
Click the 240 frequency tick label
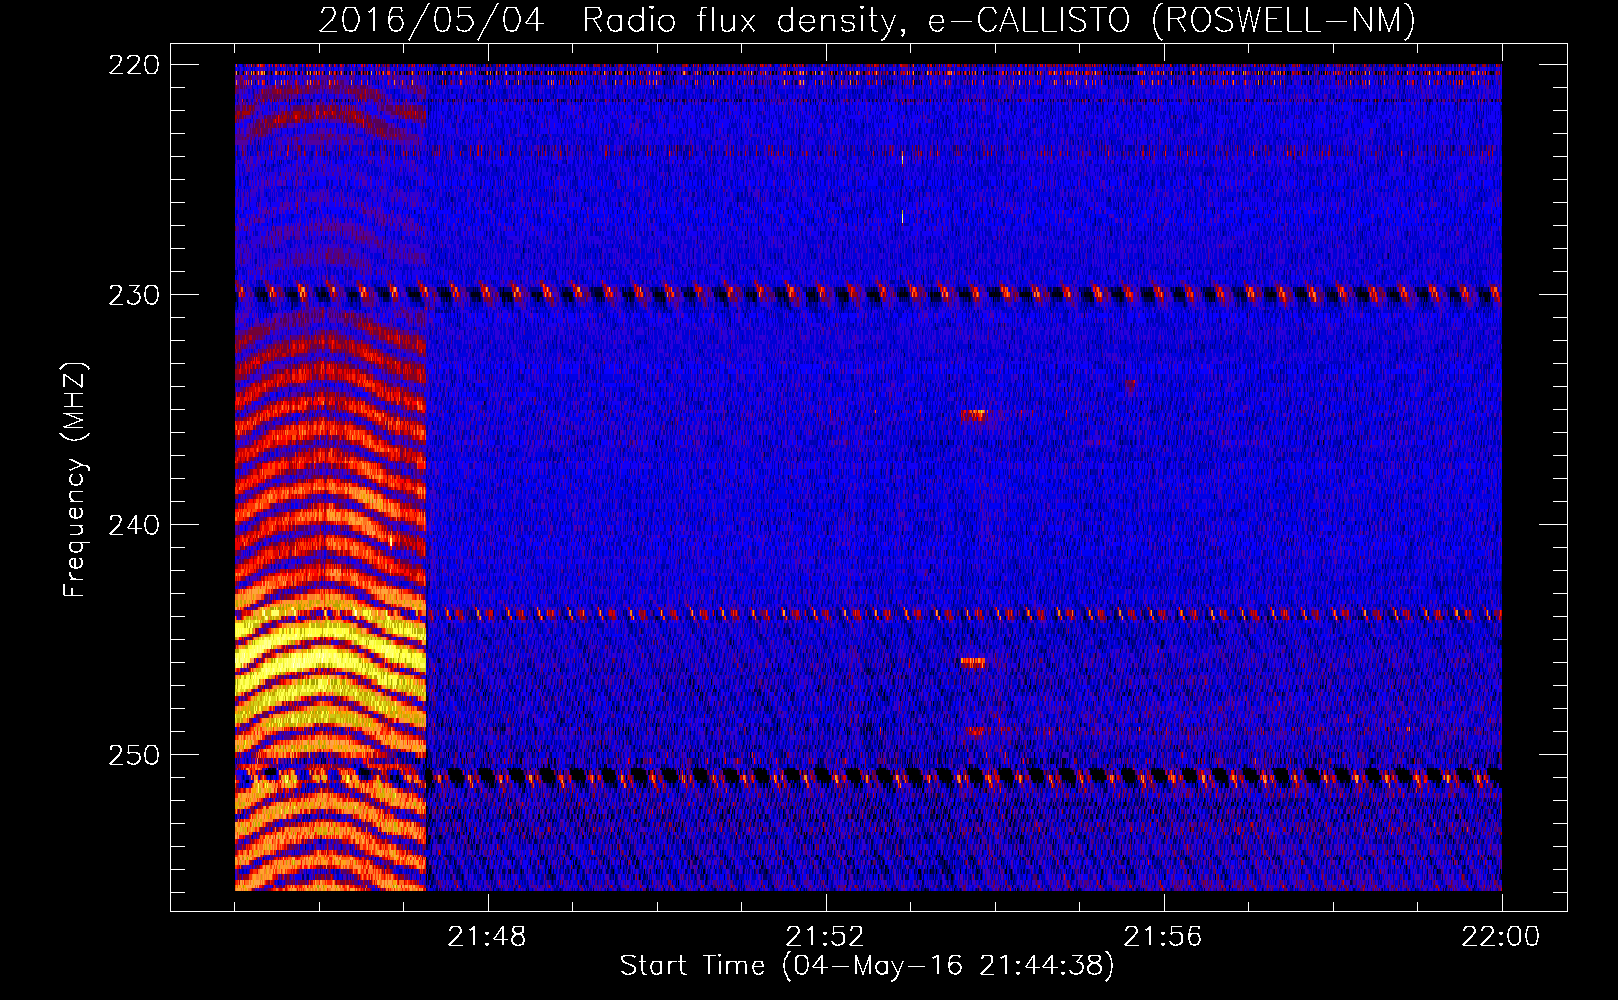[134, 525]
